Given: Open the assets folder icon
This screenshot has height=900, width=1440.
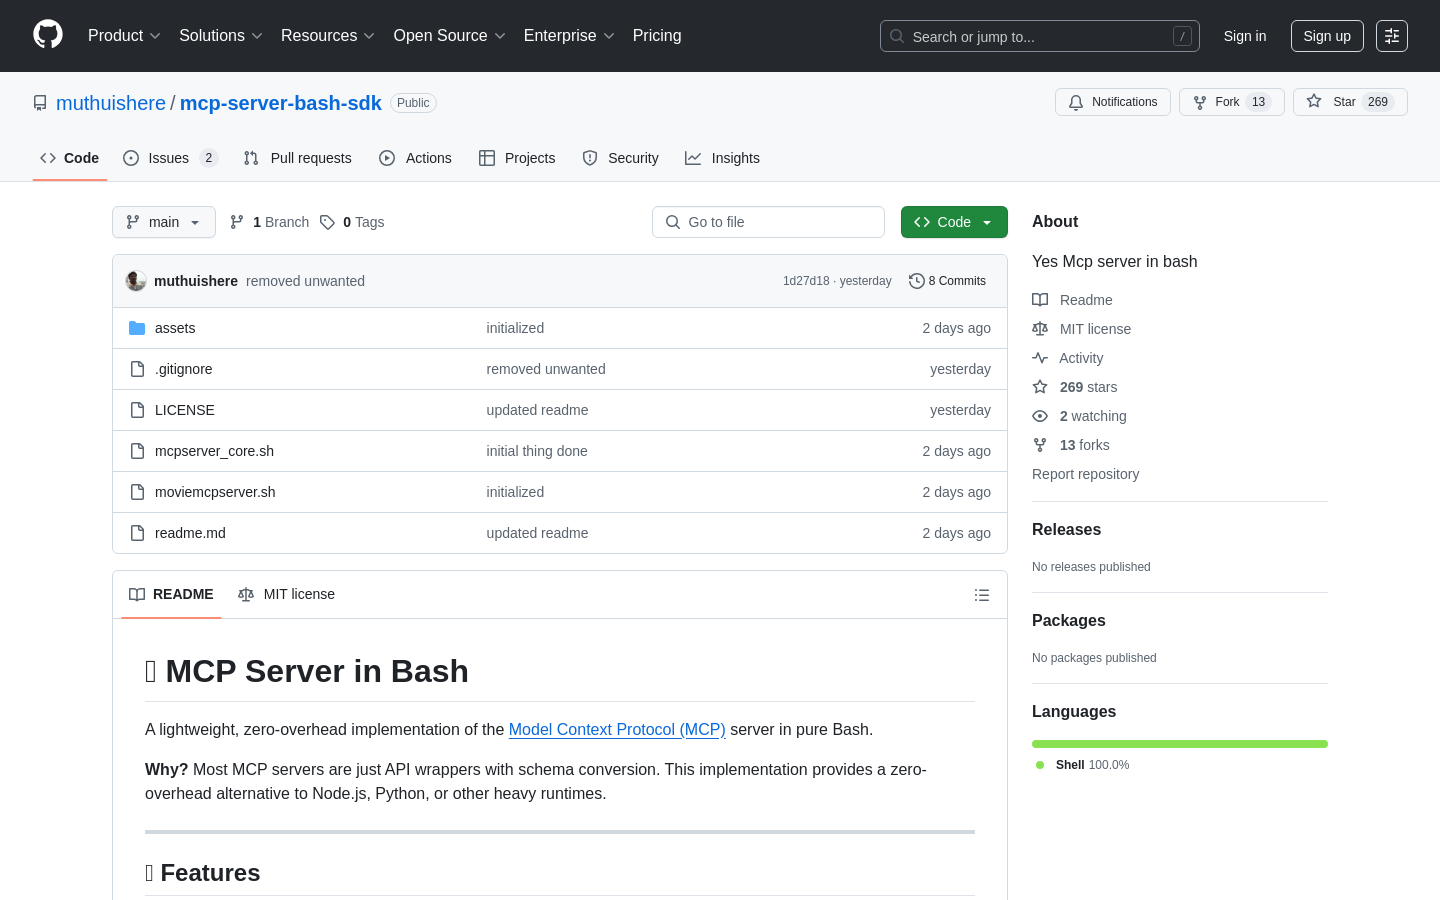Looking at the screenshot, I should tap(137, 328).
